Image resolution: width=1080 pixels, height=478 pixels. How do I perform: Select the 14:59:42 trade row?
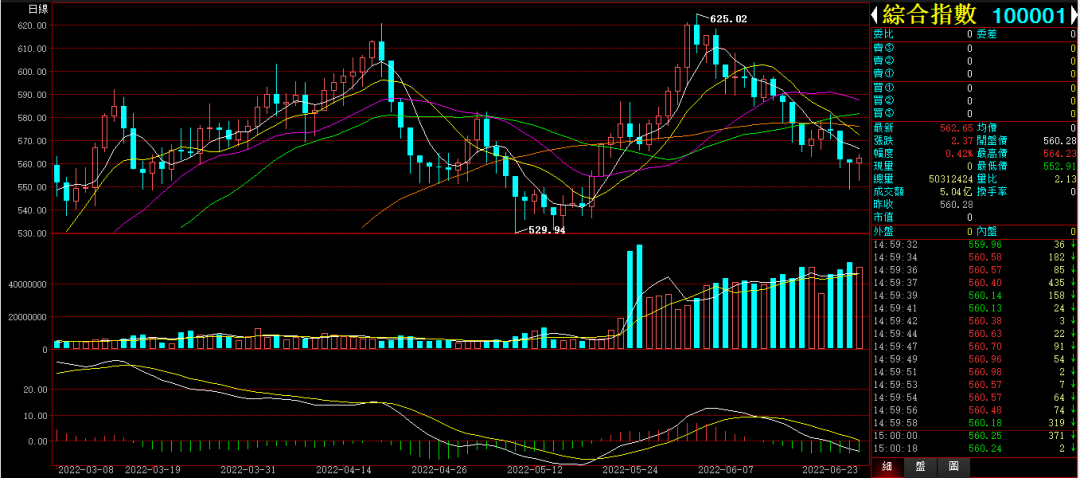click(975, 321)
